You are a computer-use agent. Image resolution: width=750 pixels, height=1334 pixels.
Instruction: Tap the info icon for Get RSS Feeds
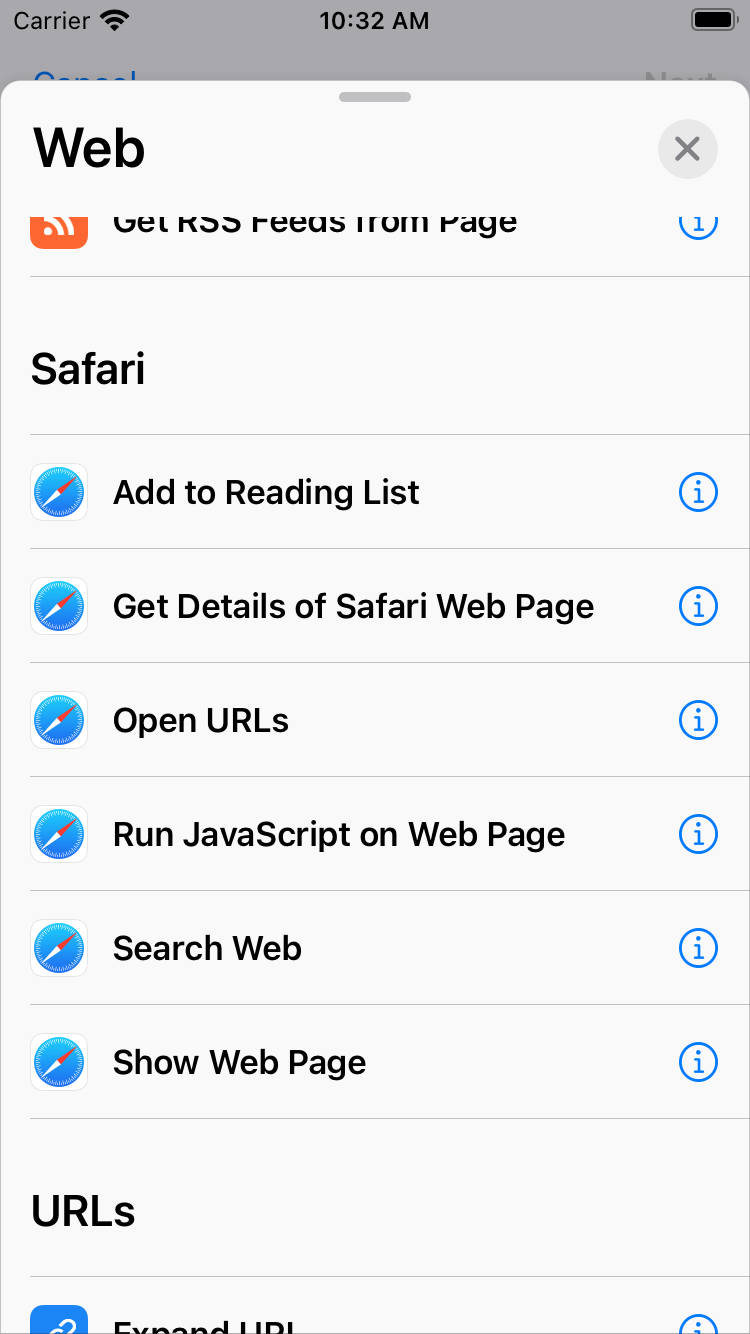(698, 225)
